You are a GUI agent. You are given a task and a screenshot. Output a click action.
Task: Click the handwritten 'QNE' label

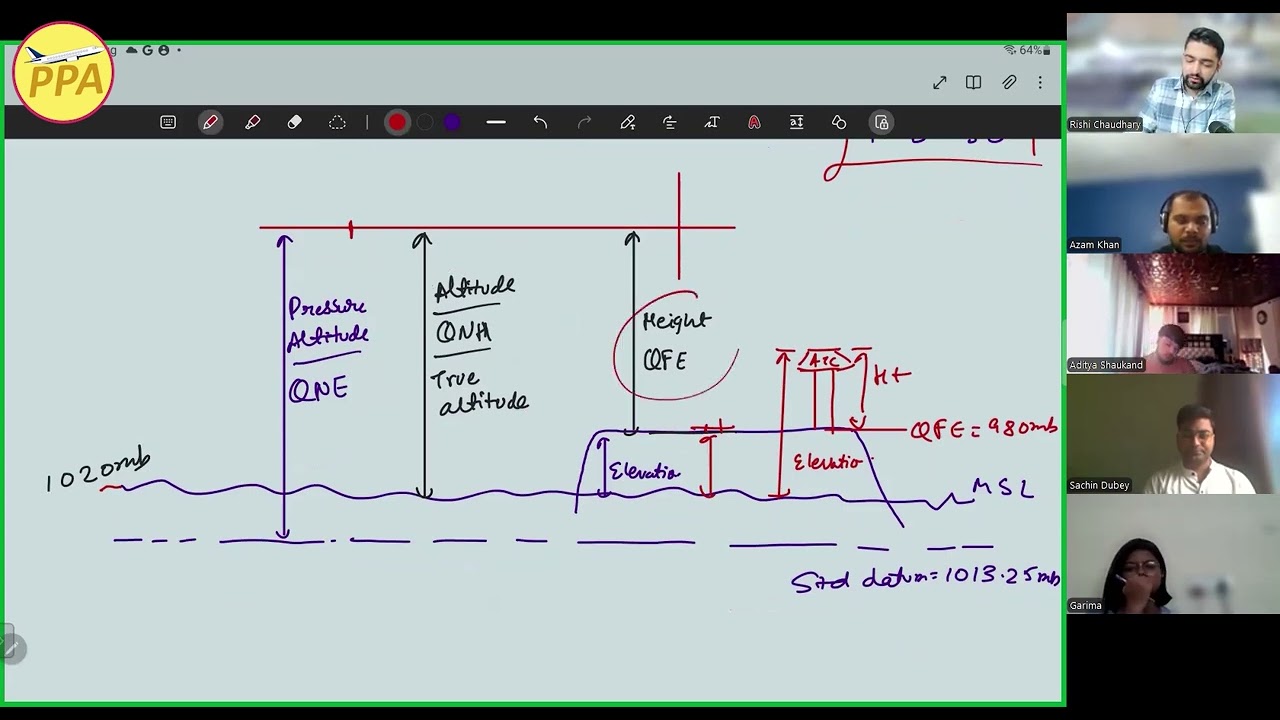click(318, 389)
